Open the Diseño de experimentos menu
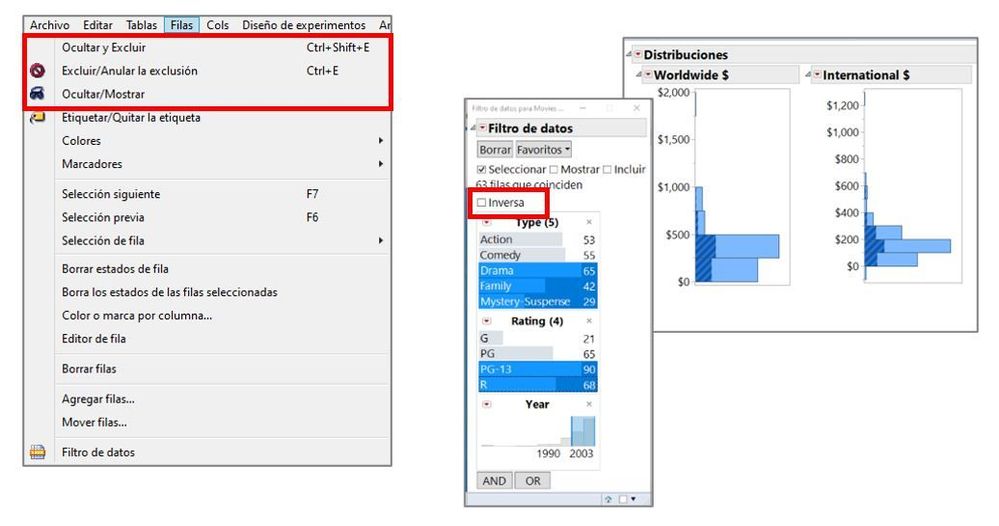The image size is (999, 526). [x=304, y=25]
